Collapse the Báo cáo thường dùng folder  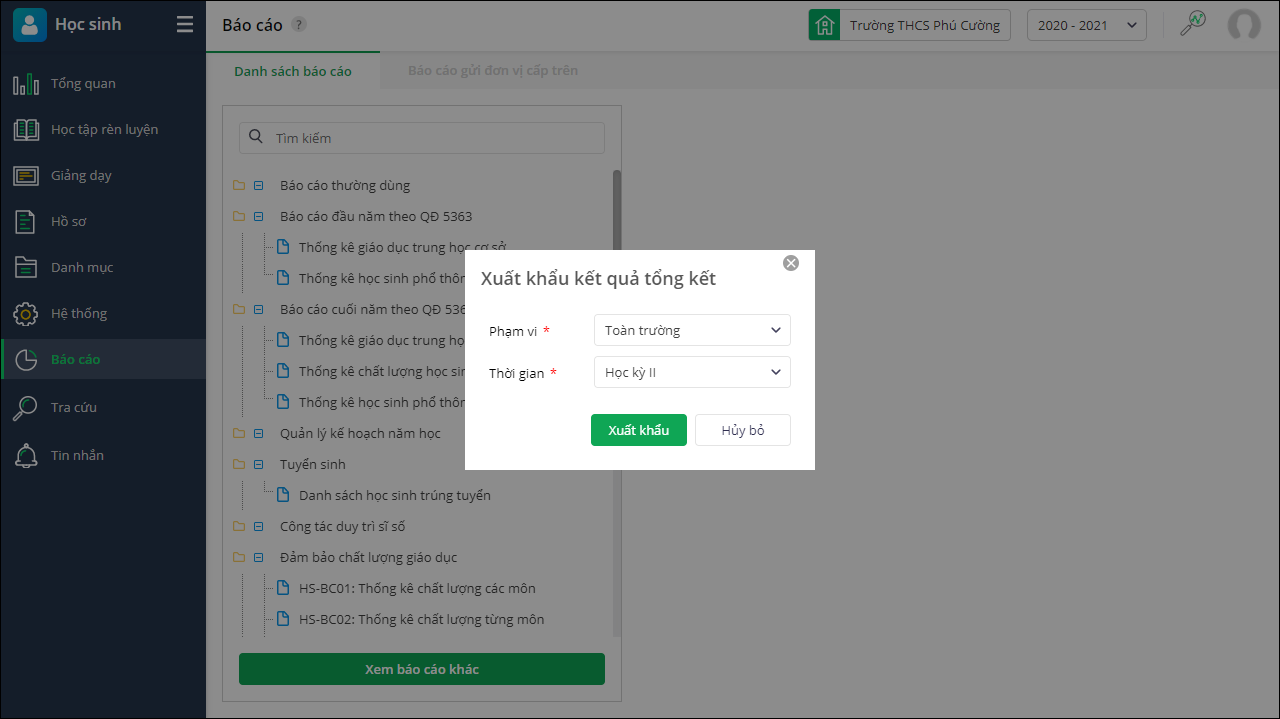tap(258, 186)
